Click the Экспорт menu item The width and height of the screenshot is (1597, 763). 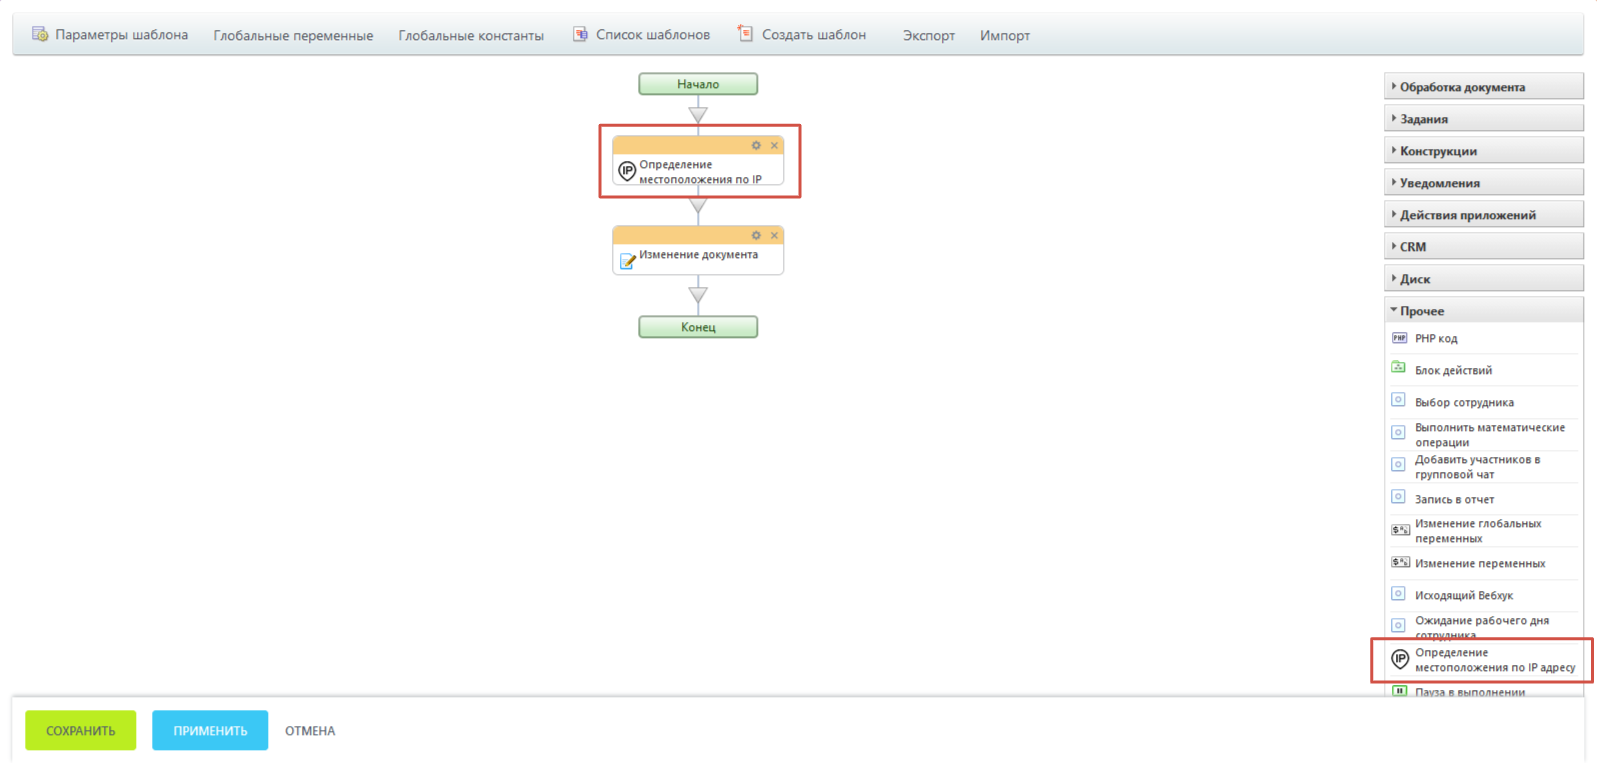pyautogui.click(x=928, y=36)
